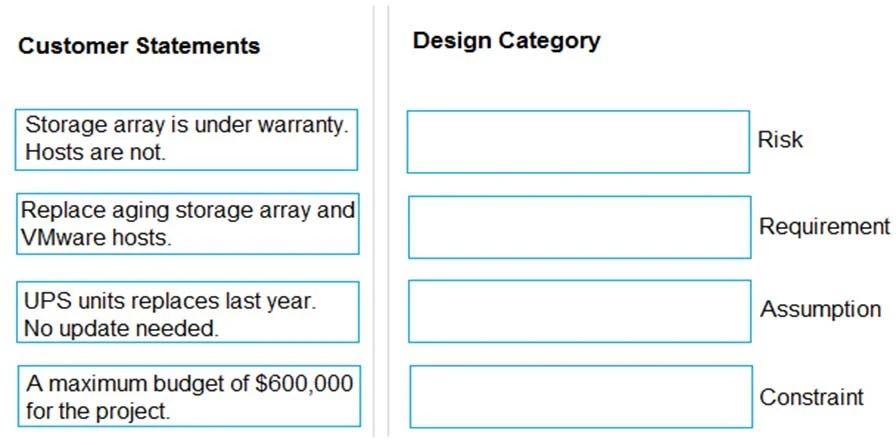The width and height of the screenshot is (896, 445).
Task: Click the 'Design Category' heading
Action: [506, 41]
